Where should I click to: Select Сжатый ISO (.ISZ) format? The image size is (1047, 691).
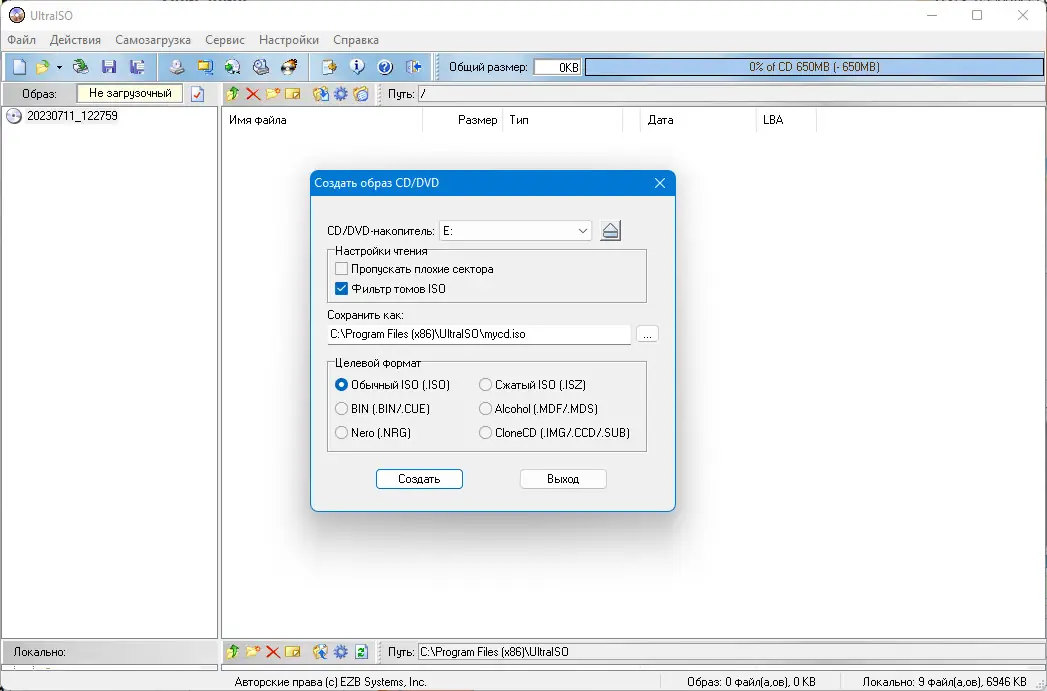point(485,385)
